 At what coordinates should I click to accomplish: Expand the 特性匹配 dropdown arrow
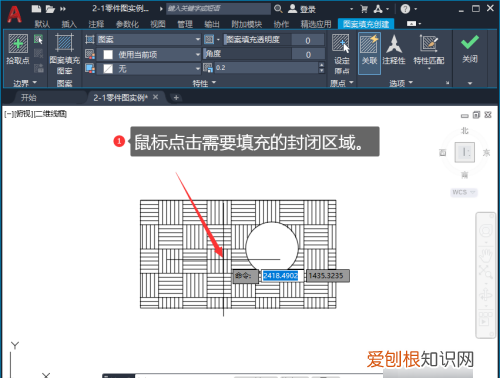[x=429, y=69]
